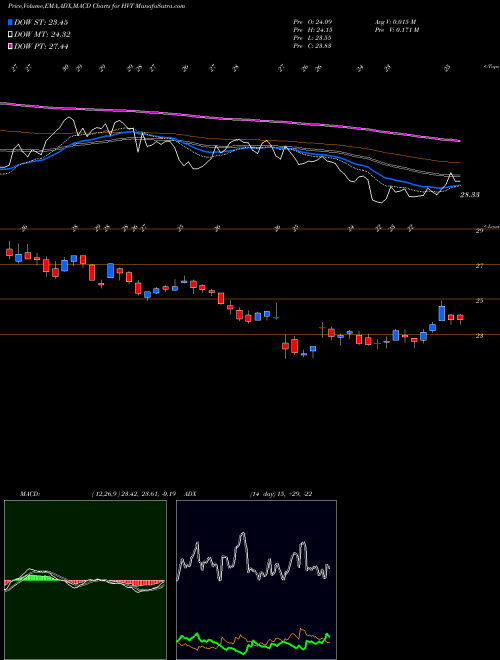
Task: Click the tallest blue candlestick near price 25
Action: click(441, 313)
